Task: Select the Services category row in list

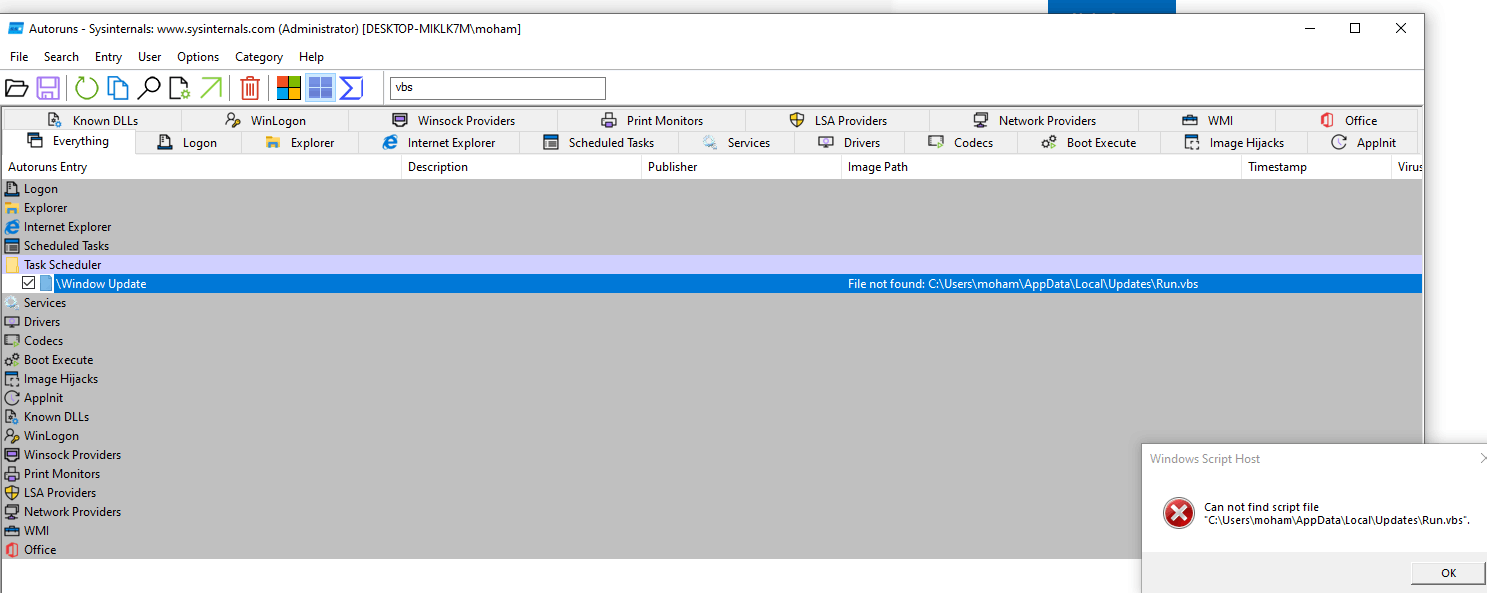Action: coord(711,303)
